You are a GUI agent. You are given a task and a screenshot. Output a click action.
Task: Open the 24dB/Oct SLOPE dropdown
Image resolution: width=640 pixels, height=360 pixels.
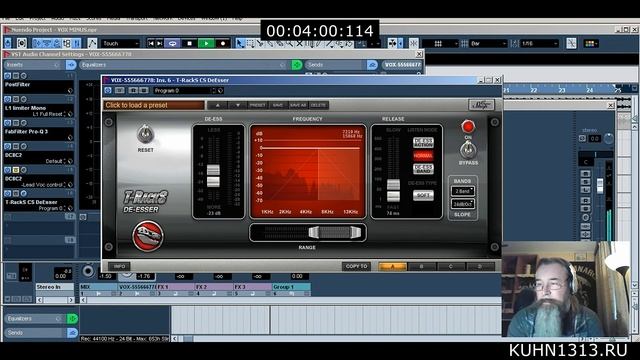pos(462,203)
